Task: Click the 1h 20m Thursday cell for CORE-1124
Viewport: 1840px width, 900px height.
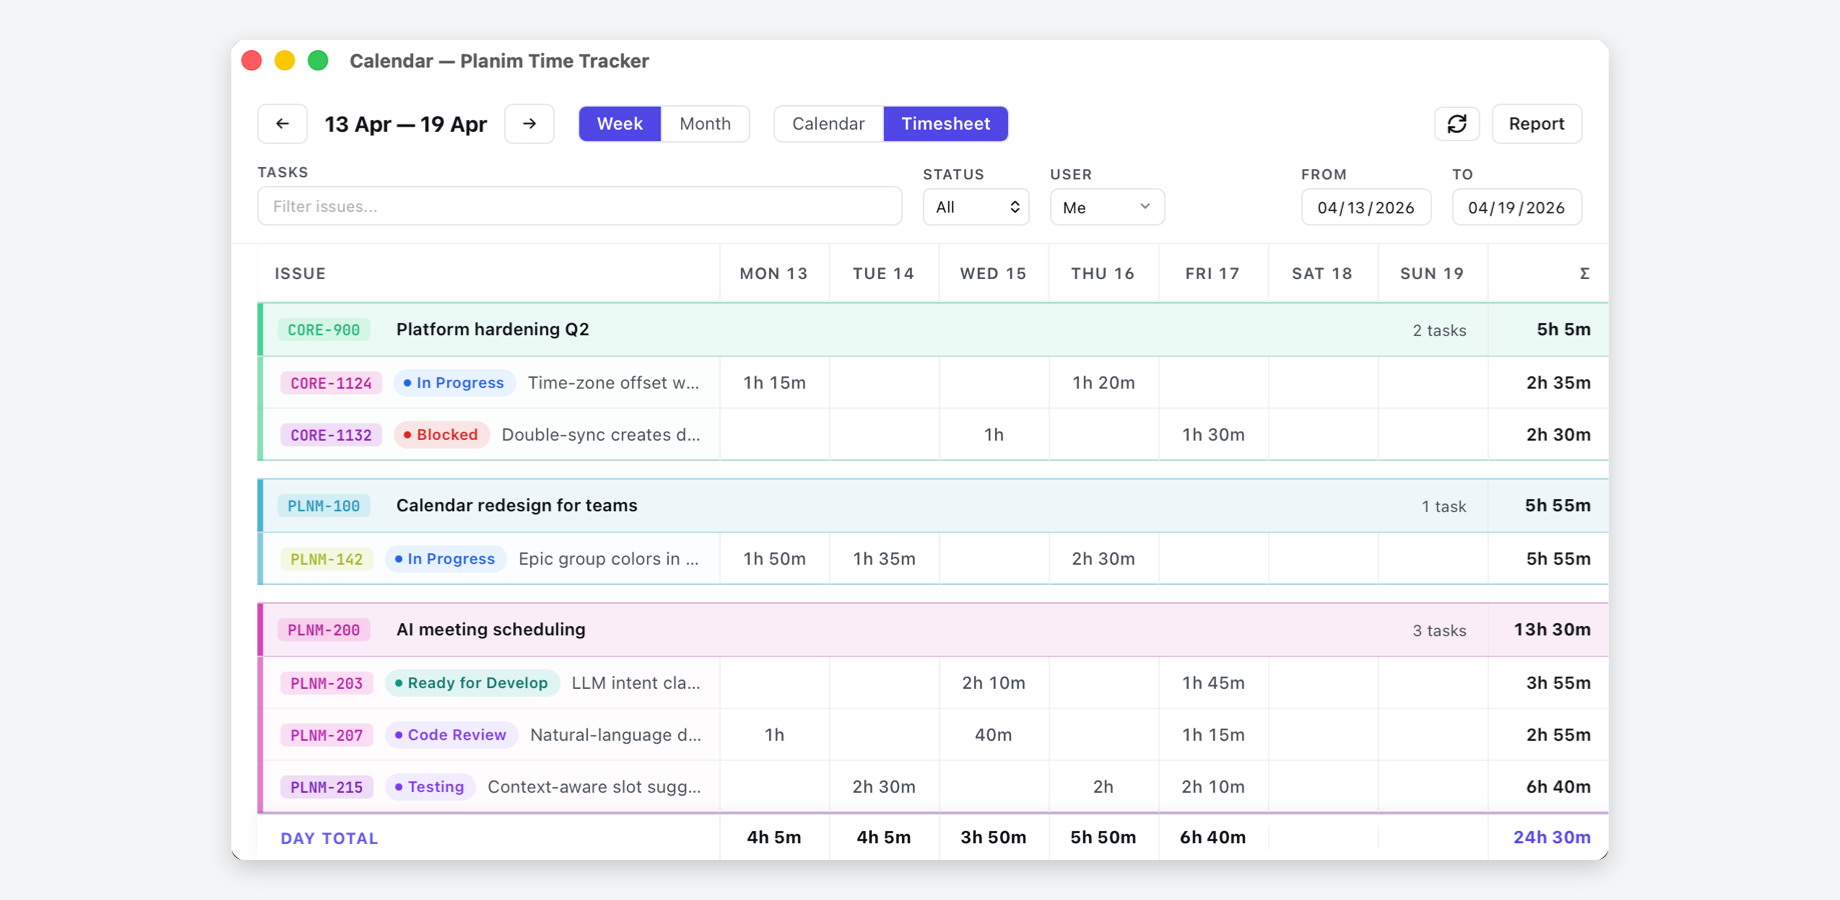Action: (x=1104, y=383)
